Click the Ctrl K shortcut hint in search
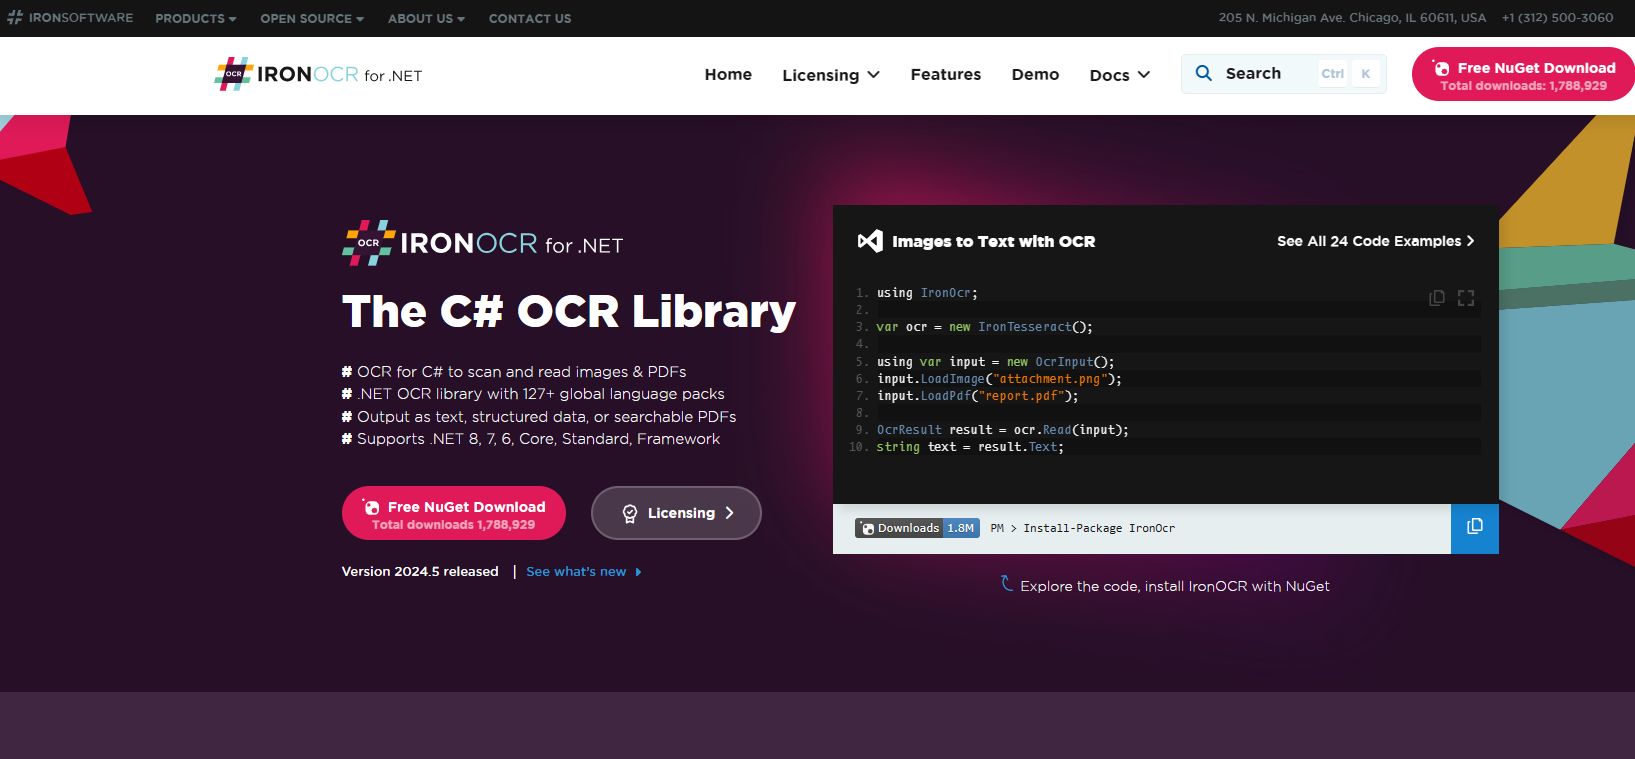Image resolution: width=1635 pixels, height=759 pixels. pyautogui.click(x=1349, y=74)
